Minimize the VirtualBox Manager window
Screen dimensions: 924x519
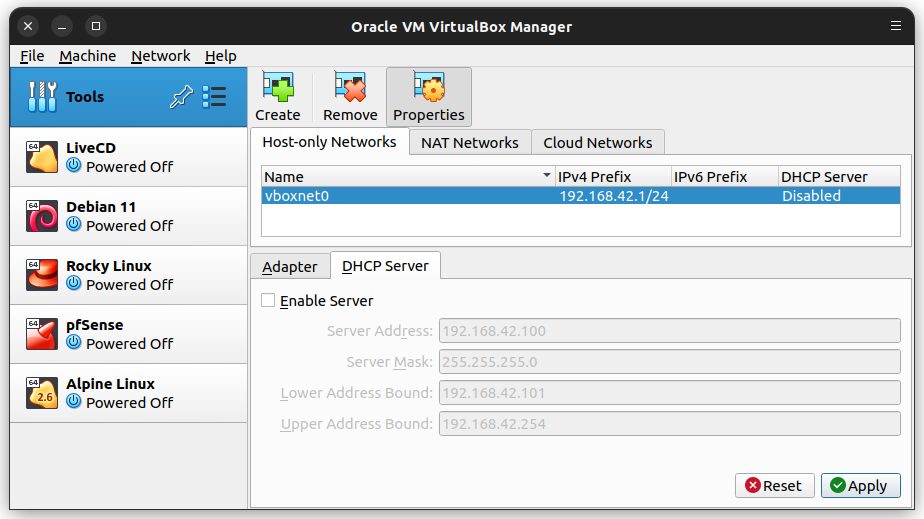(x=62, y=26)
